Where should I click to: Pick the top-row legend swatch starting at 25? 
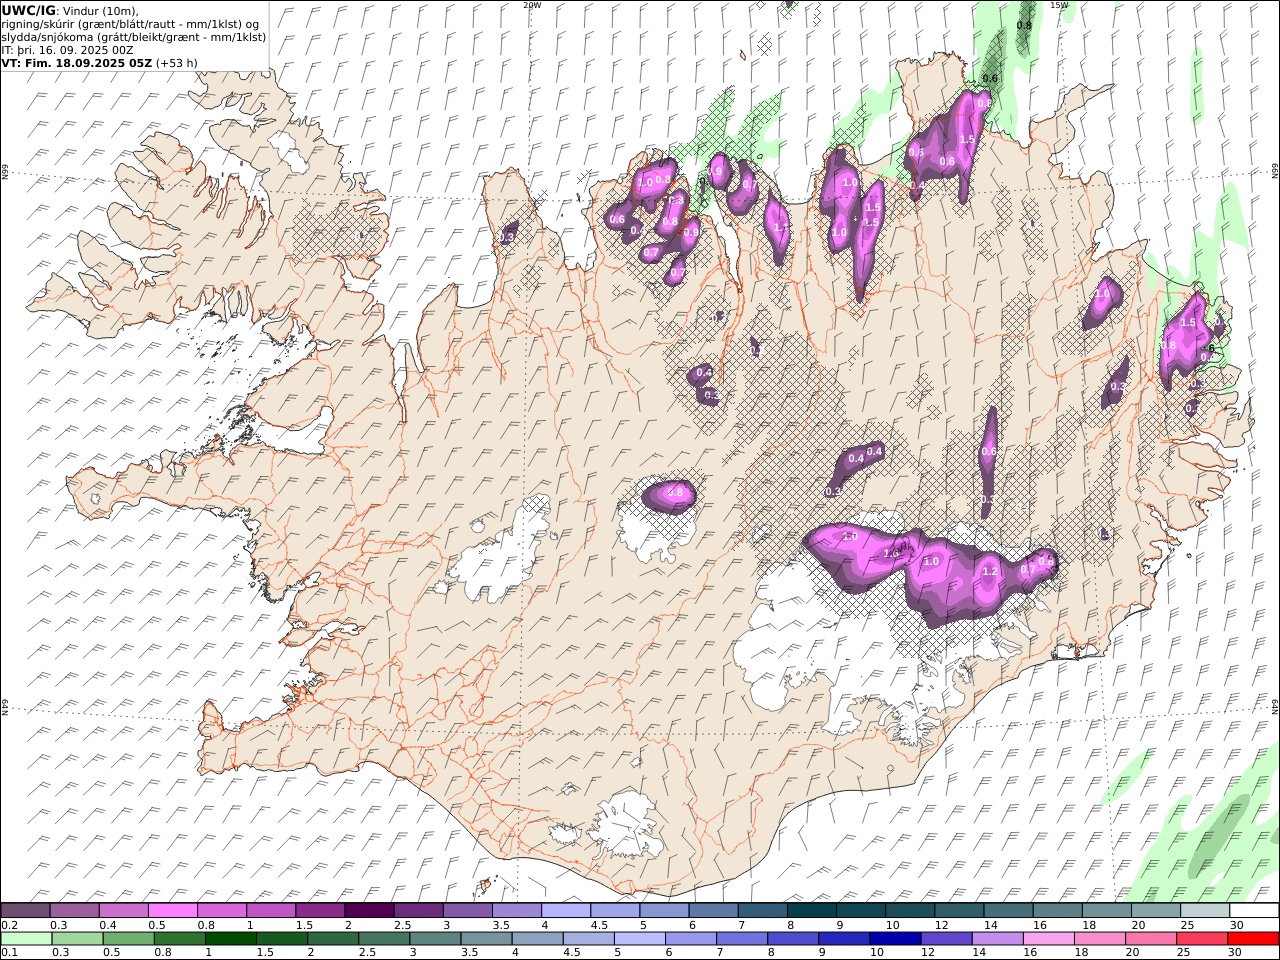tap(1205, 911)
